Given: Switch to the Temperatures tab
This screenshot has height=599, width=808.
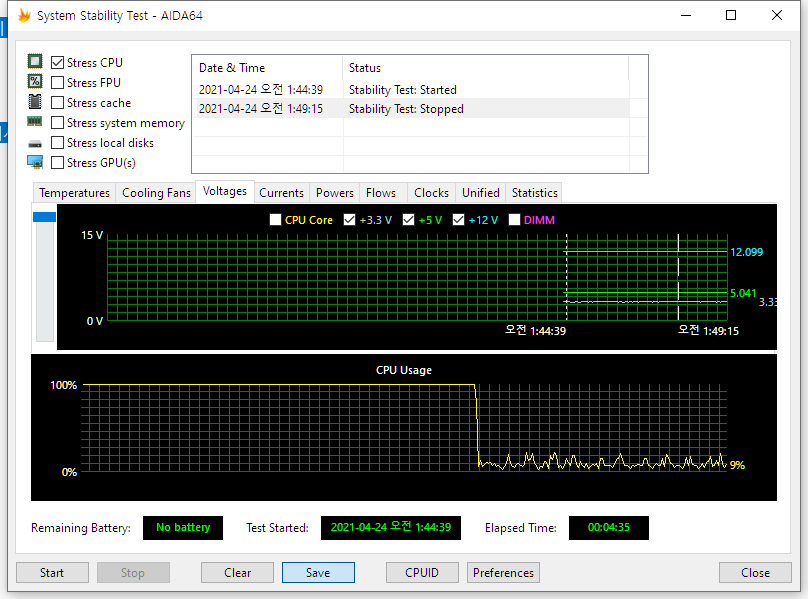Looking at the screenshot, I should click(x=74, y=193).
